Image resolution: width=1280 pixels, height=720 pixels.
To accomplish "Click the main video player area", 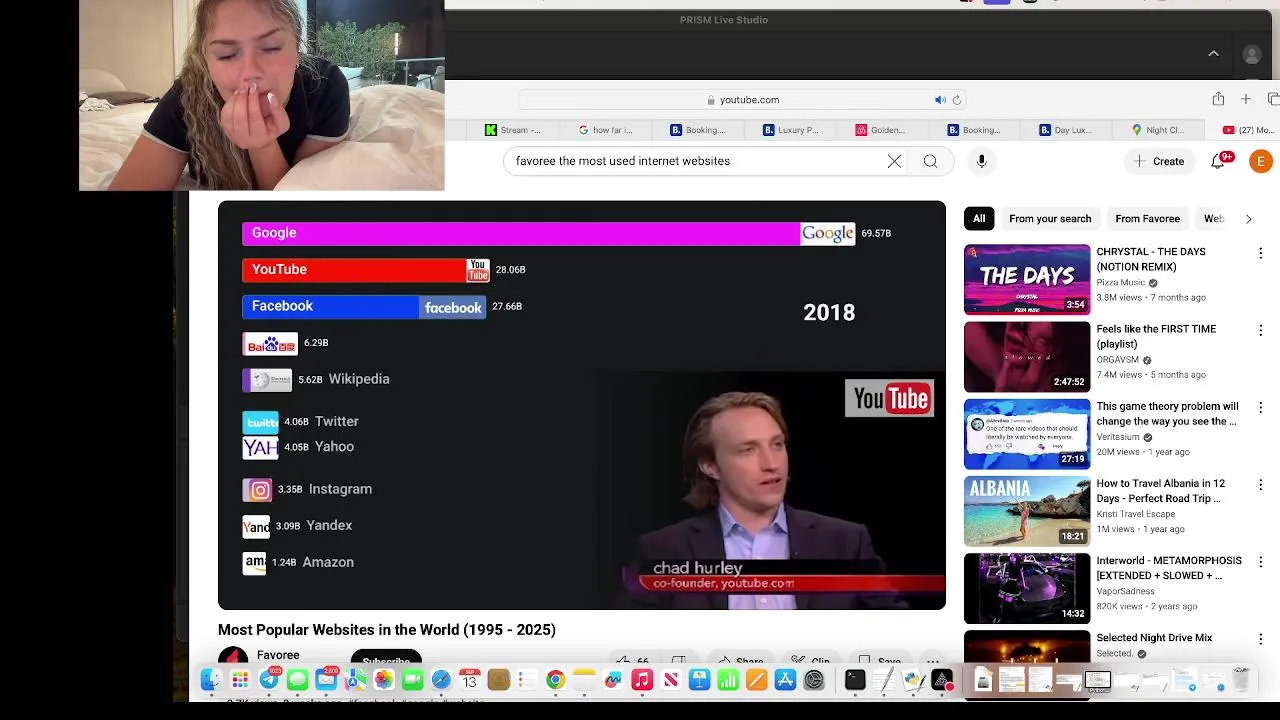I will [582, 405].
